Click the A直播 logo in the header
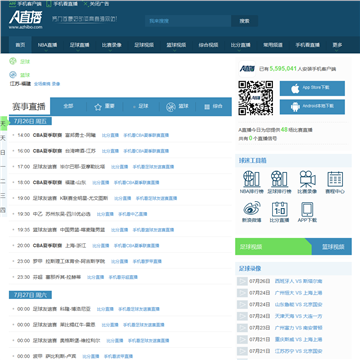Screen dimensions: 360x360 (26, 20)
